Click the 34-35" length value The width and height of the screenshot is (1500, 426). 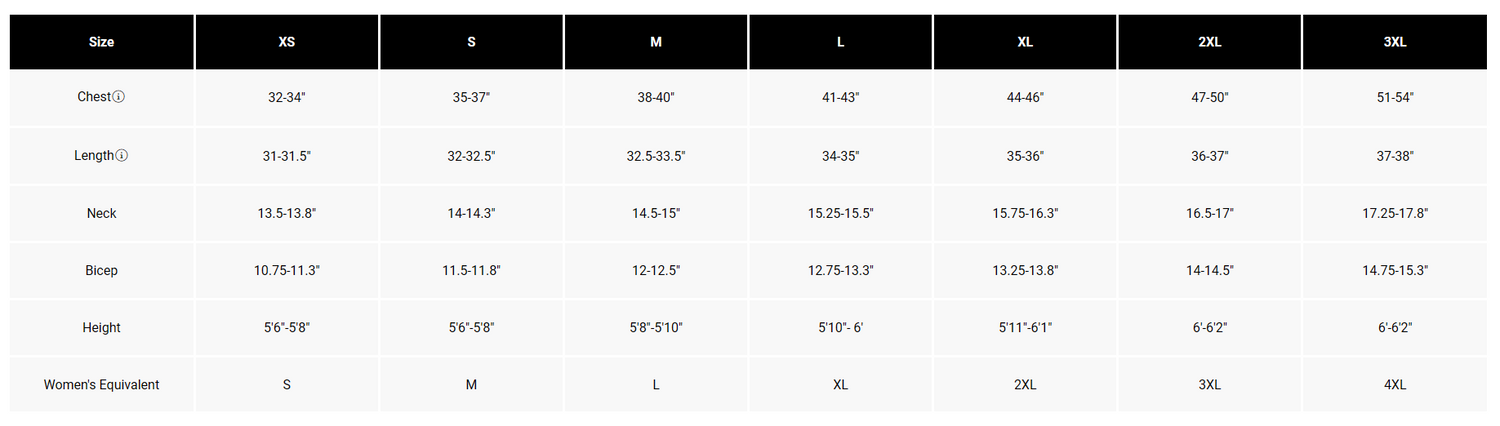click(x=840, y=156)
